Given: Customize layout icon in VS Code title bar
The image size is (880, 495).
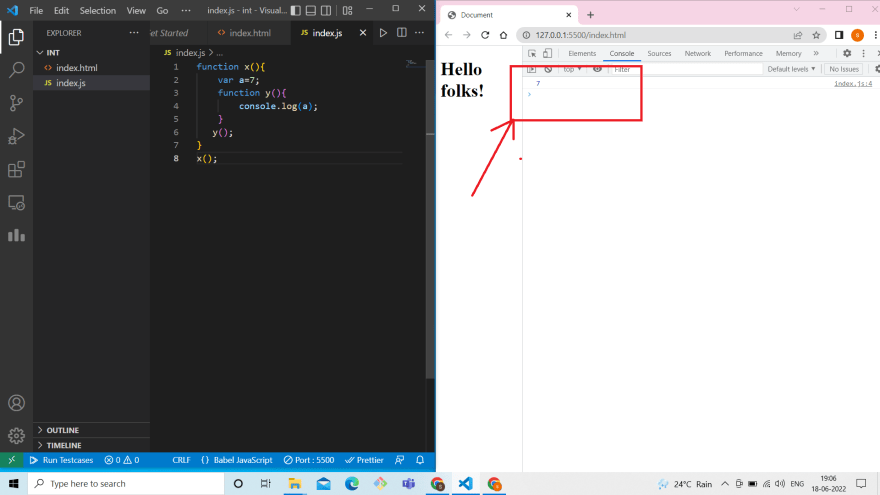Looking at the screenshot, I should (347, 11).
